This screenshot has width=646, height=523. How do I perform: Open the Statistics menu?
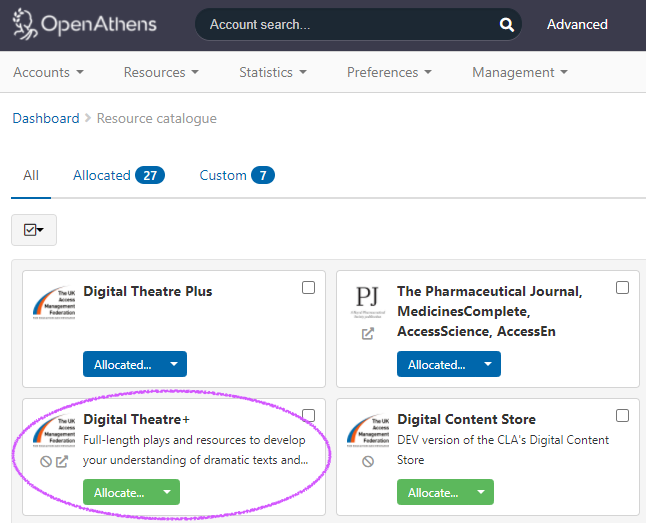point(273,73)
